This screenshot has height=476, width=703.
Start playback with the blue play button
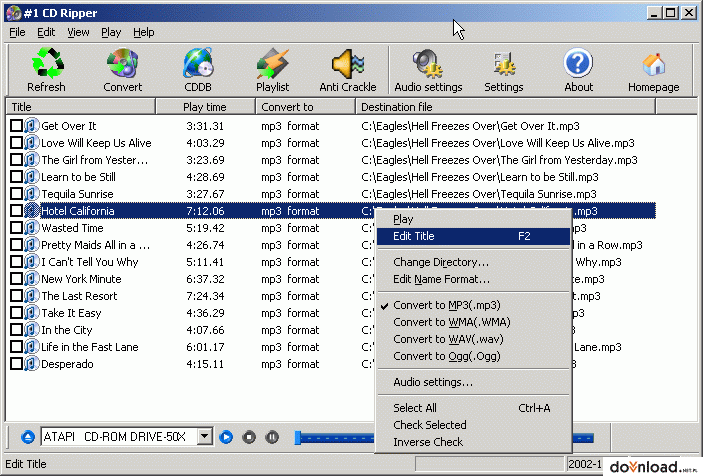tap(226, 437)
